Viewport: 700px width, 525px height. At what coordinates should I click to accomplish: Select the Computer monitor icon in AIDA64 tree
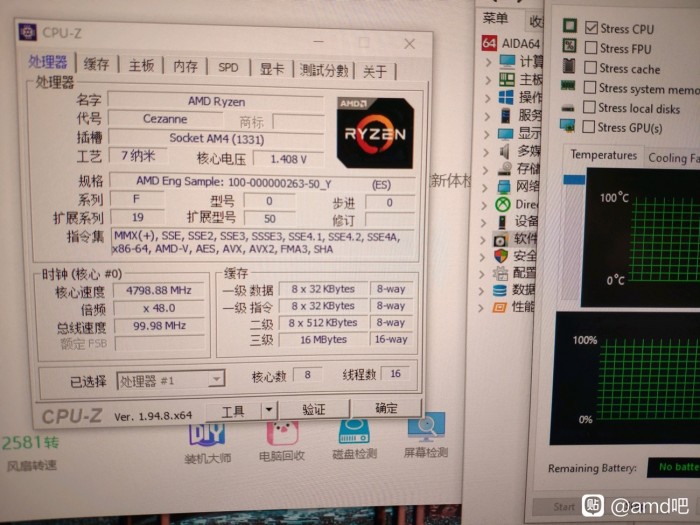click(x=508, y=61)
